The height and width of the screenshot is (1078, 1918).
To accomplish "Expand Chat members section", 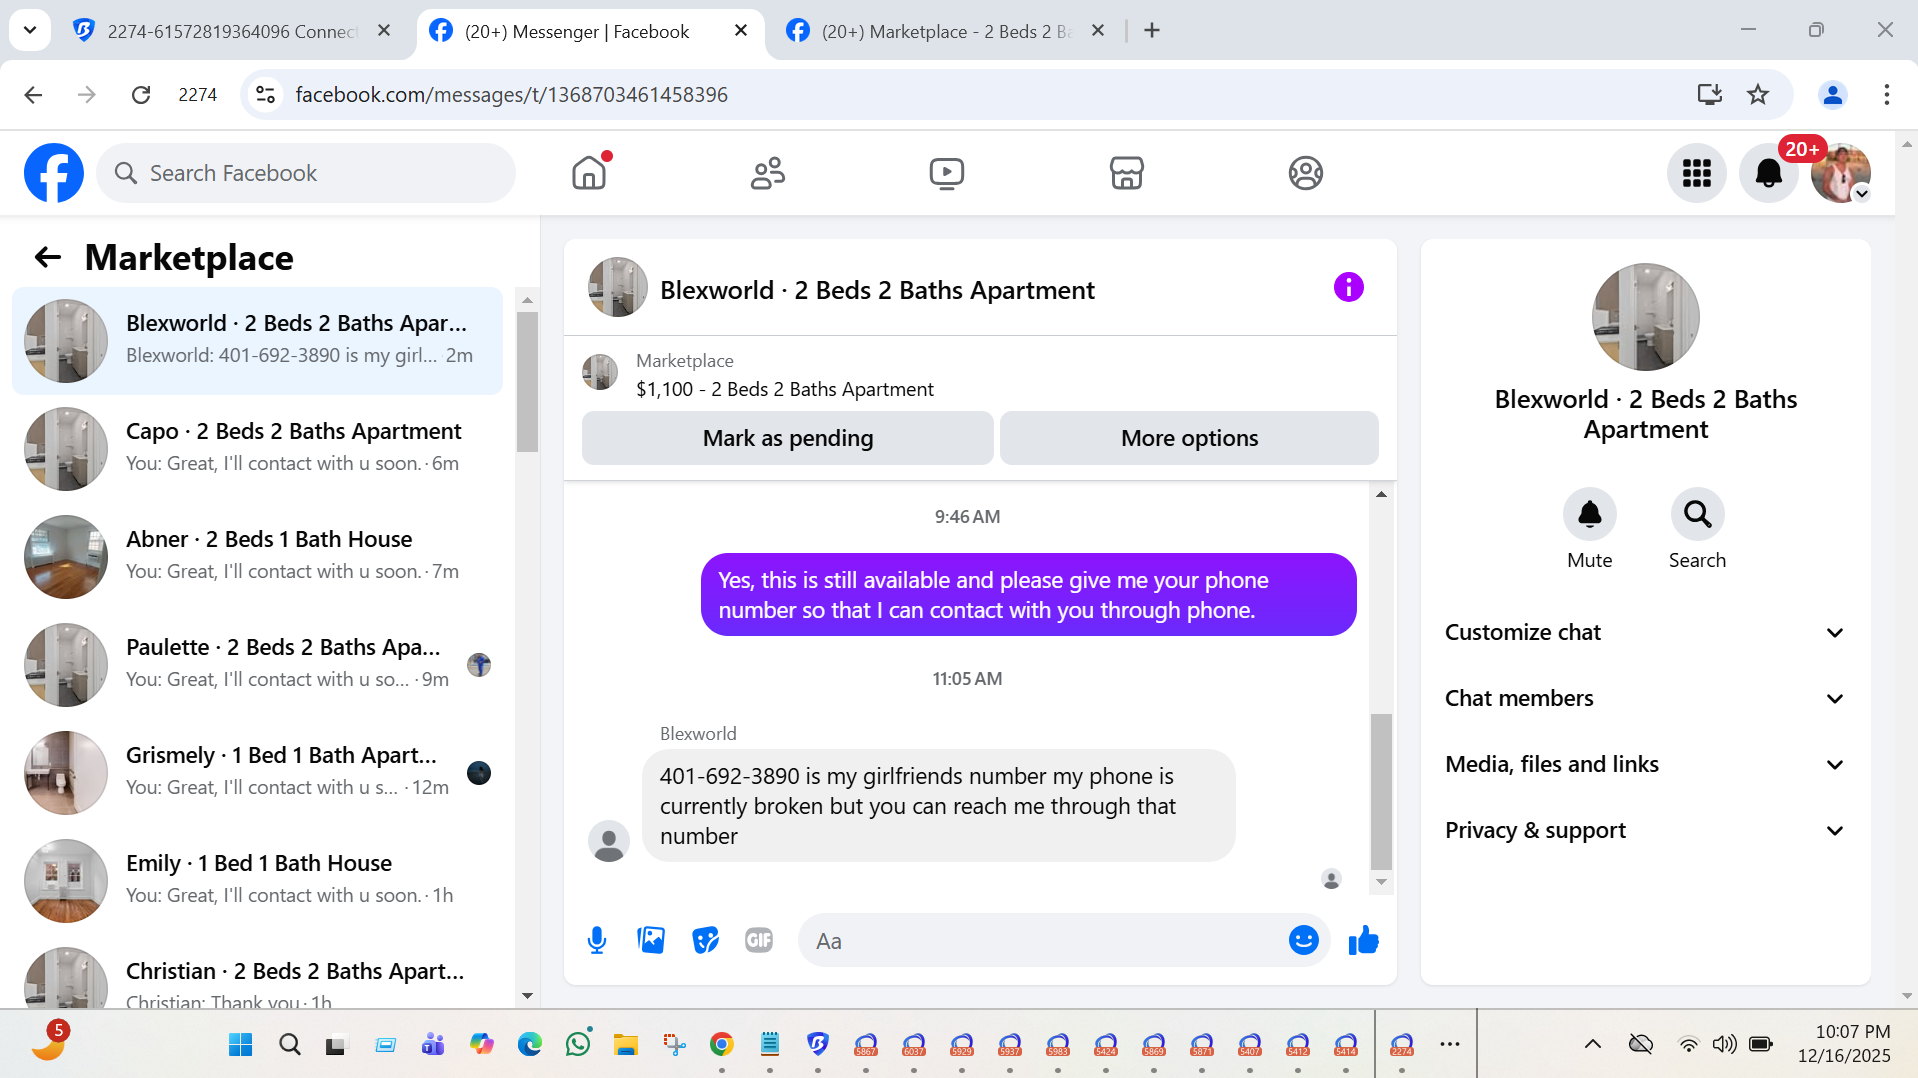I will point(1645,699).
